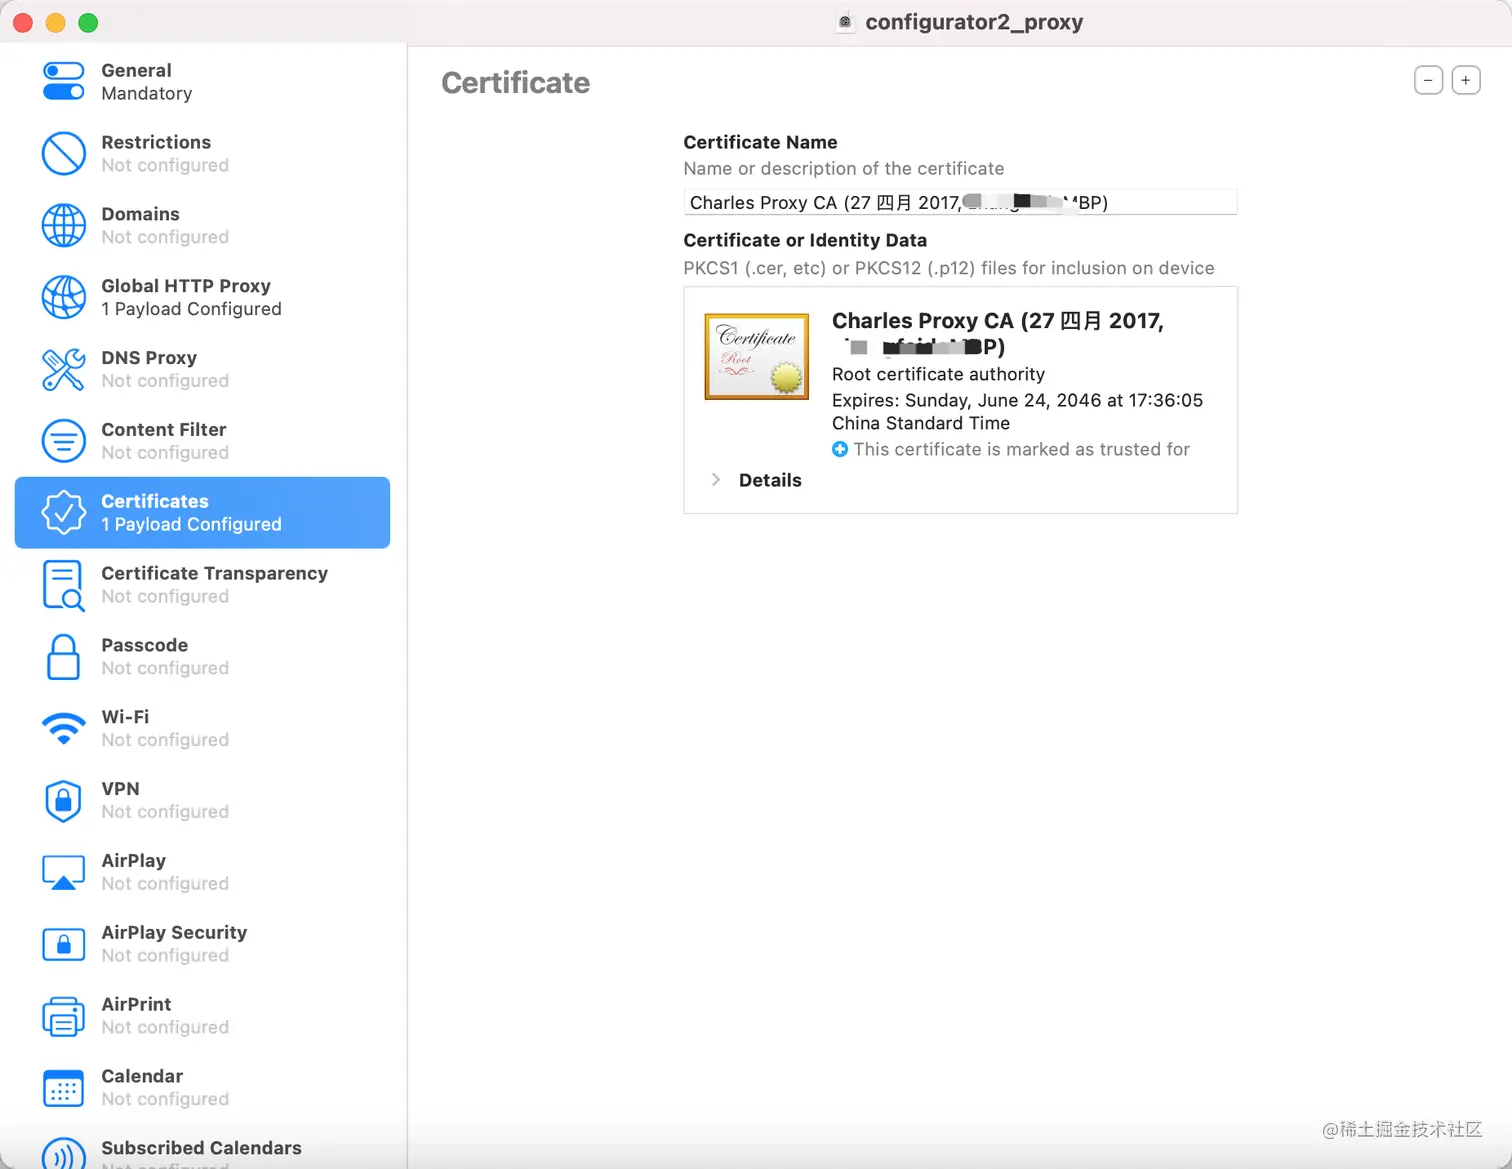The image size is (1512, 1169).
Task: Click 'This certificate is marked as trusted for' text
Action: (1021, 449)
